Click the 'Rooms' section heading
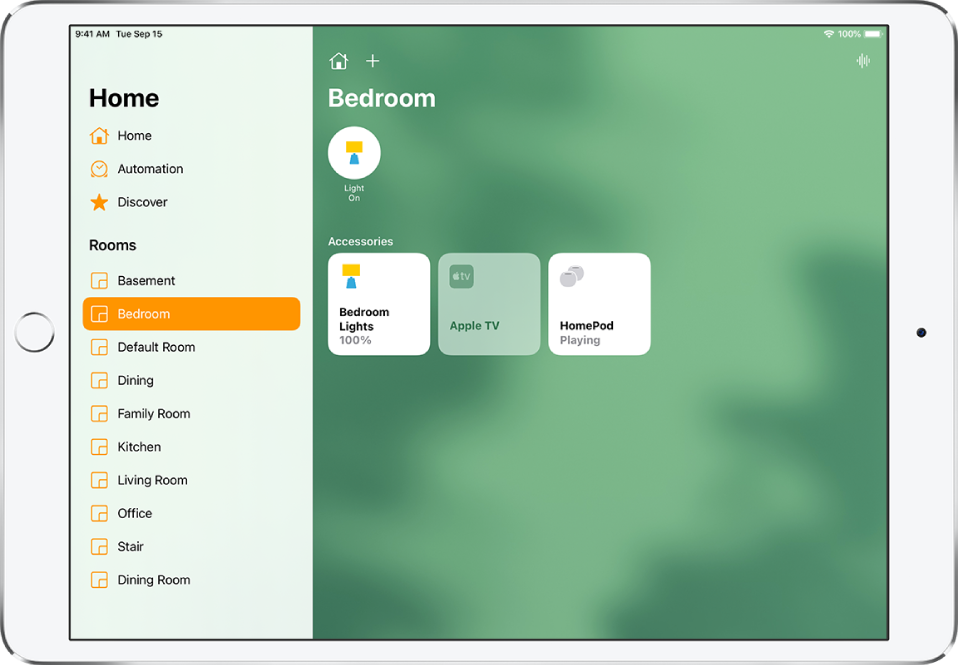This screenshot has height=665, width=958. point(112,245)
